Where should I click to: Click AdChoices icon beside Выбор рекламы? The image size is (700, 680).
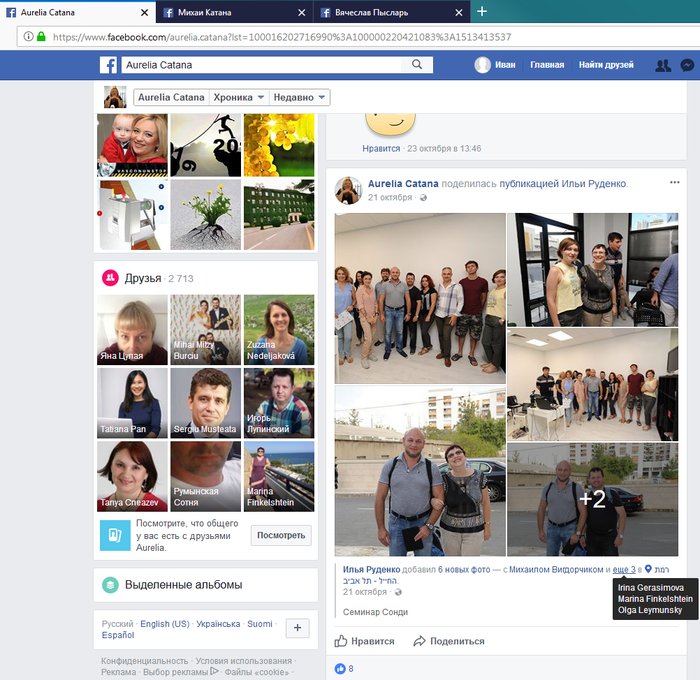coord(214,671)
